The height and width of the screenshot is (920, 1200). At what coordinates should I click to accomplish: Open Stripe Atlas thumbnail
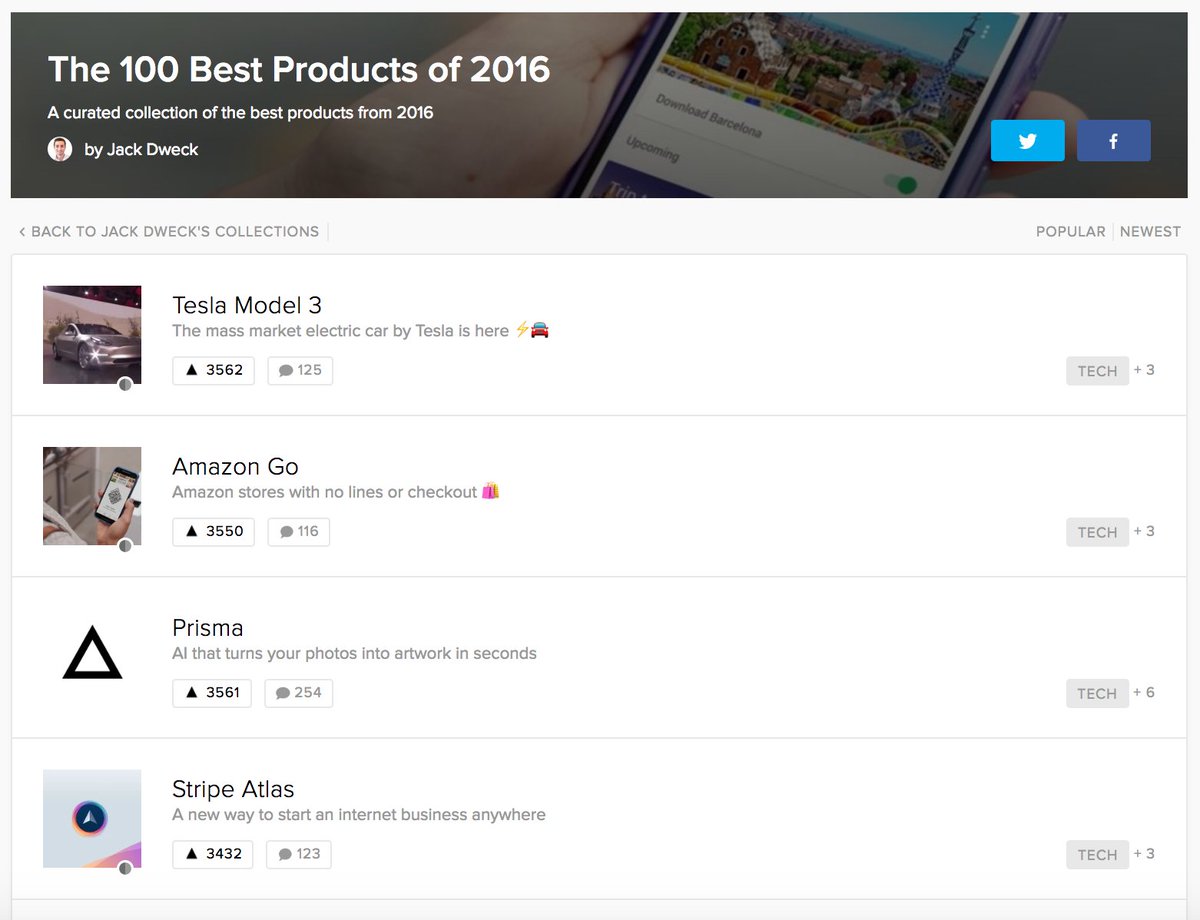tap(92, 818)
